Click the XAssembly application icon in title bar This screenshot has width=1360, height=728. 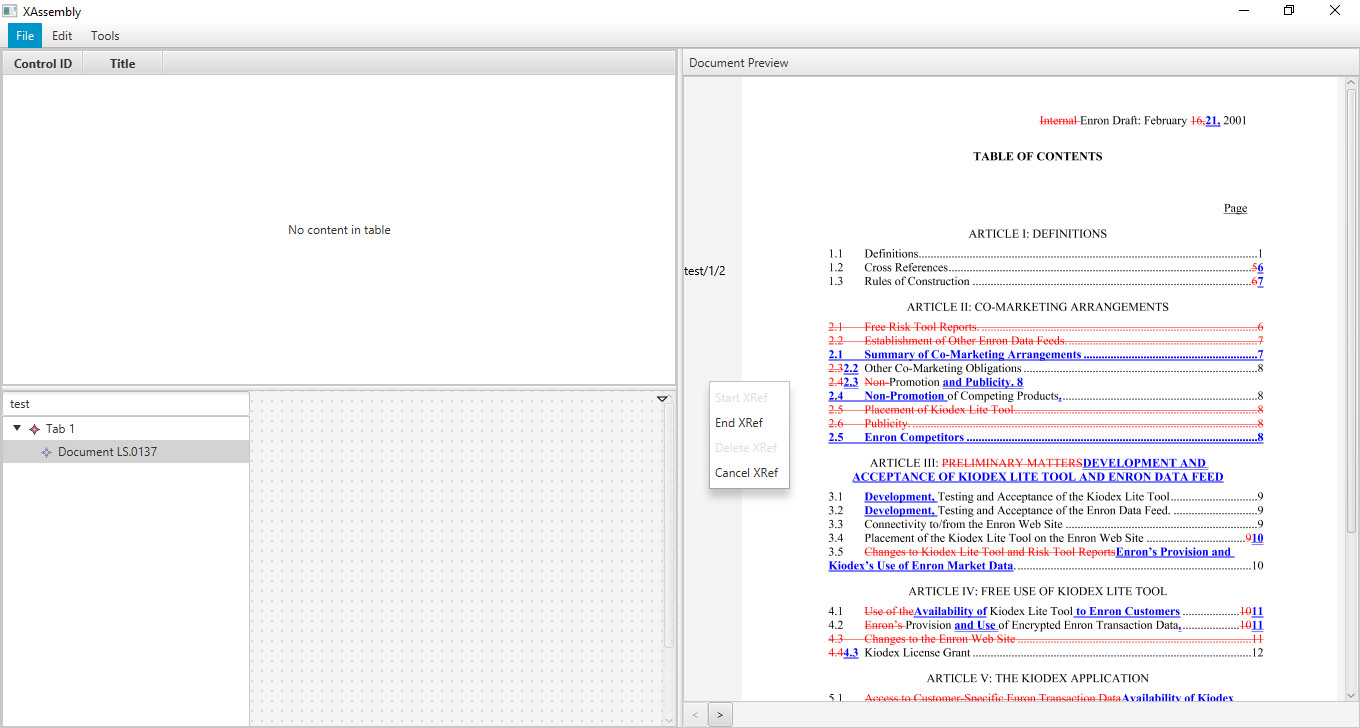pyautogui.click(x=10, y=11)
